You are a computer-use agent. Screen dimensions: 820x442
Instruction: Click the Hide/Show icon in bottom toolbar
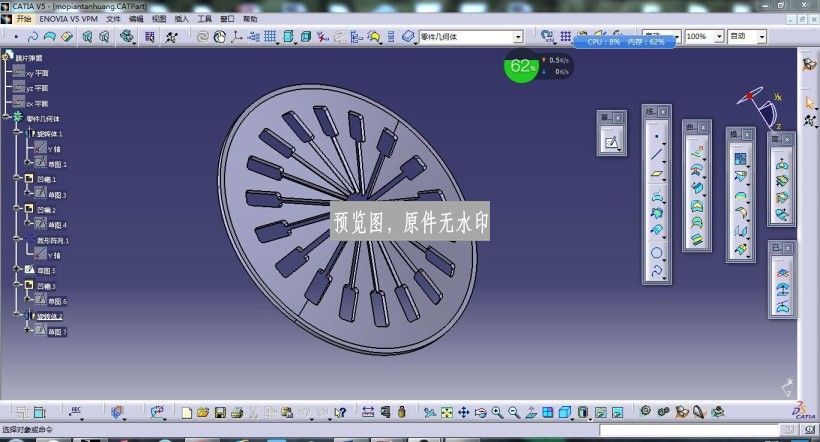(600, 413)
